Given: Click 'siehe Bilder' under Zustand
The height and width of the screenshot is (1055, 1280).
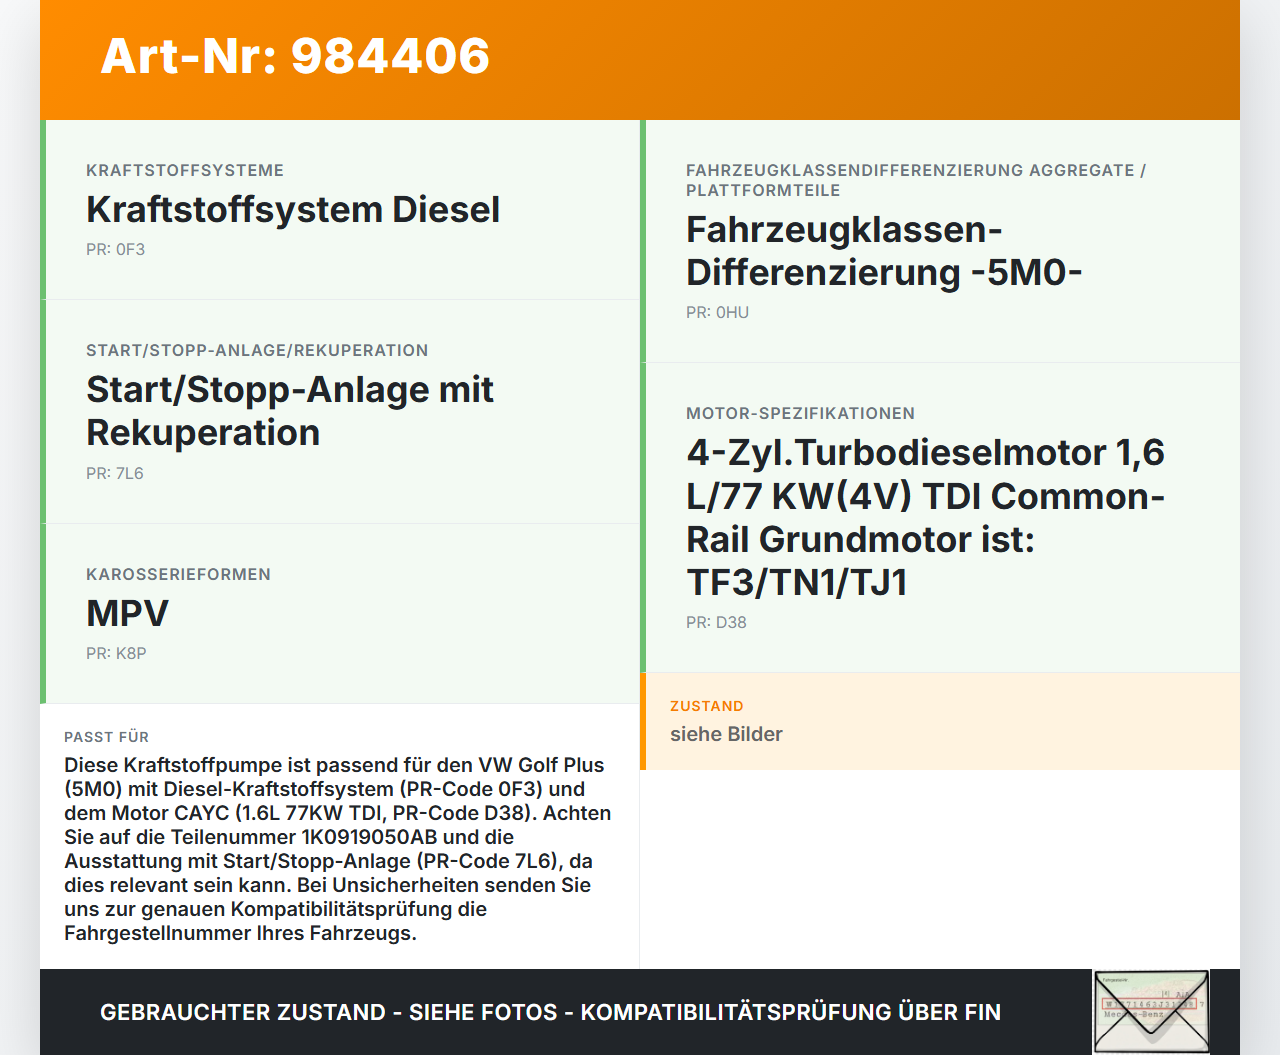Looking at the screenshot, I should [726, 734].
